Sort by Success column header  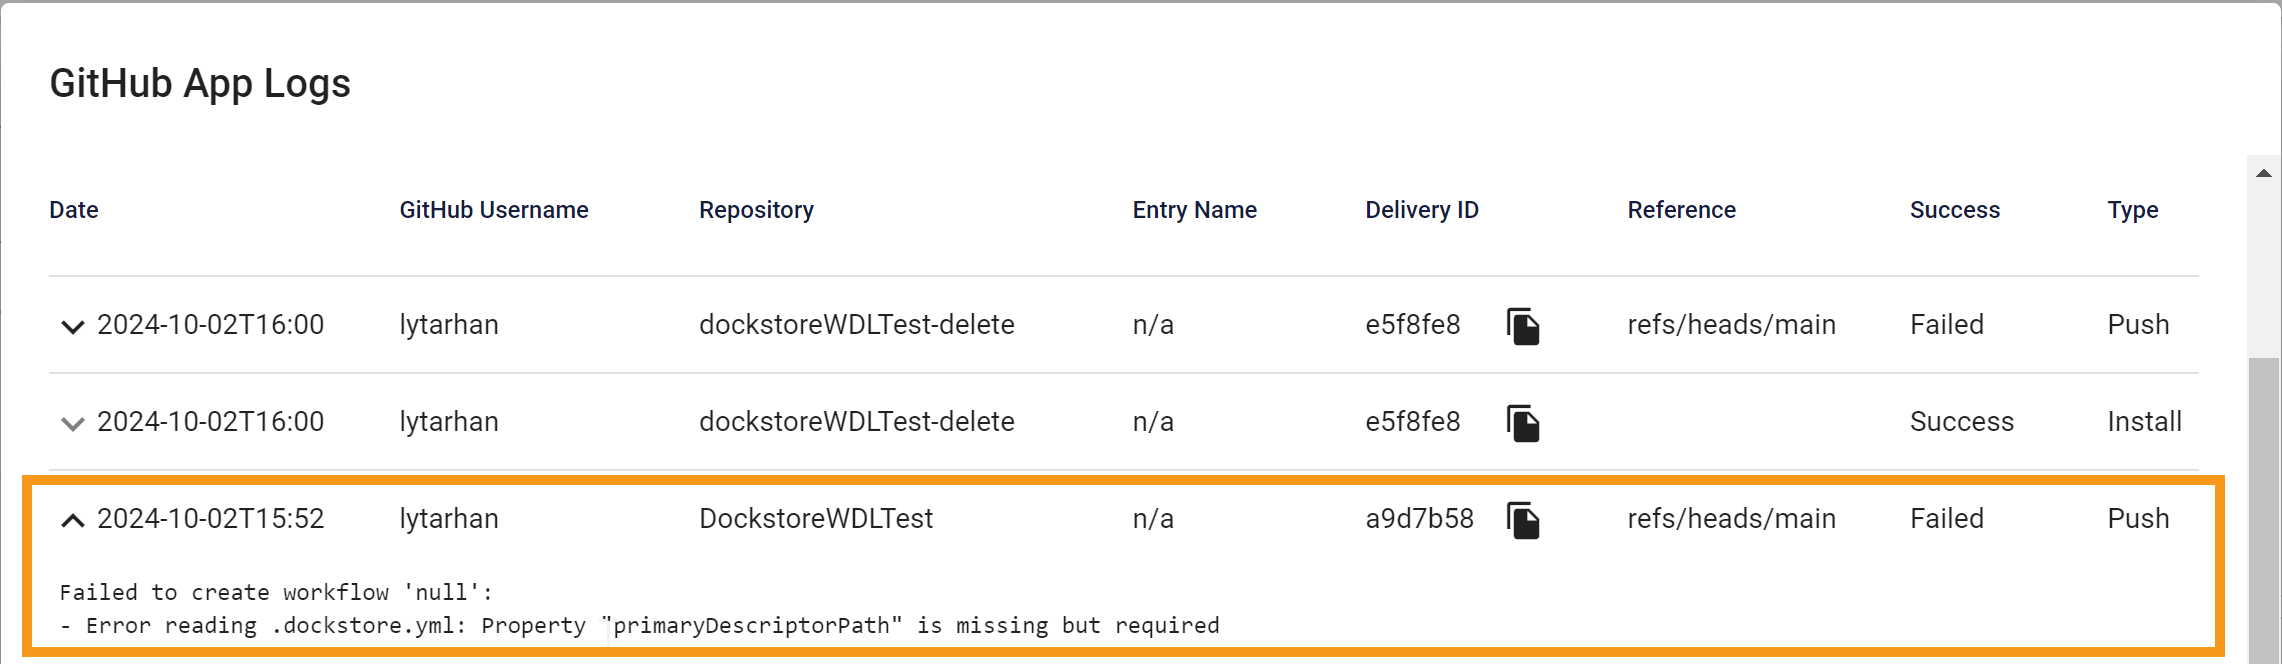pos(1954,210)
